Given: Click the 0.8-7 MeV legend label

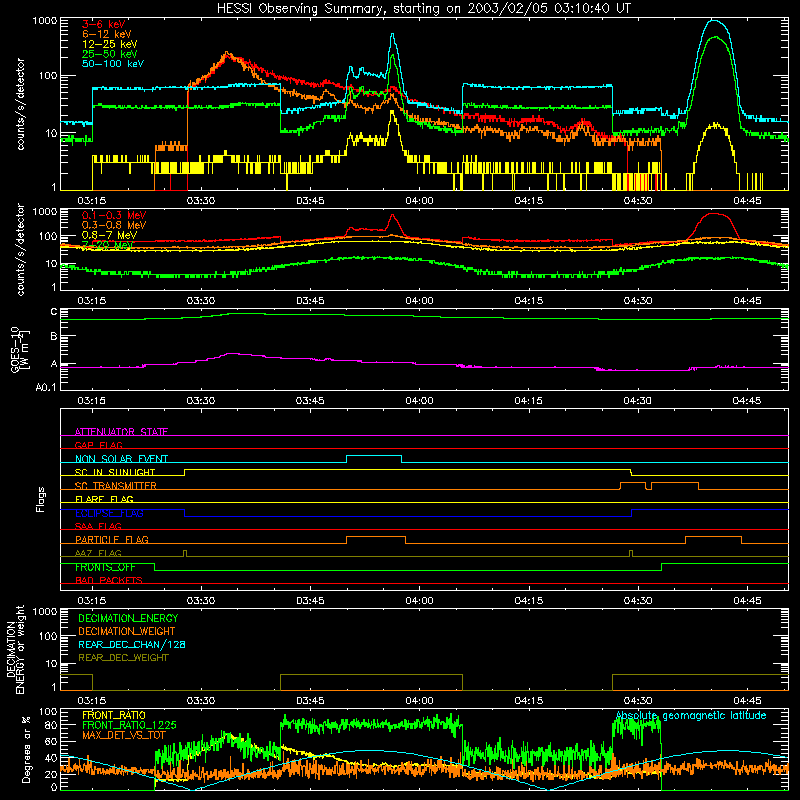Looking at the screenshot, I should pos(109,235).
